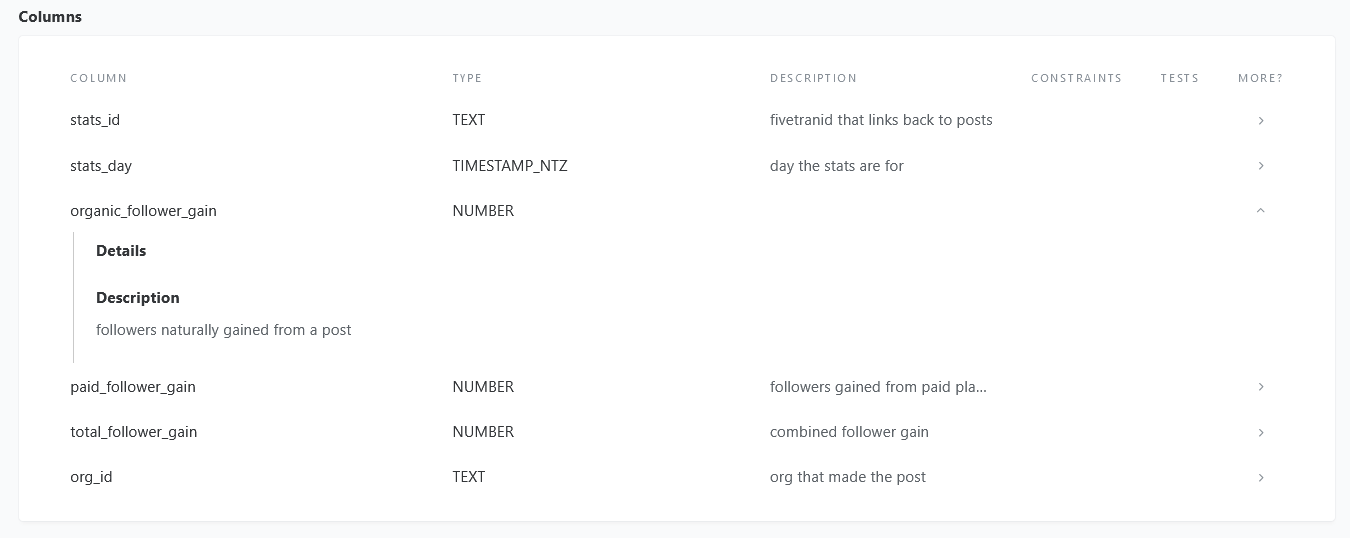
Task: Collapse the organic_follower_gain details chevron
Action: pos(1261,211)
